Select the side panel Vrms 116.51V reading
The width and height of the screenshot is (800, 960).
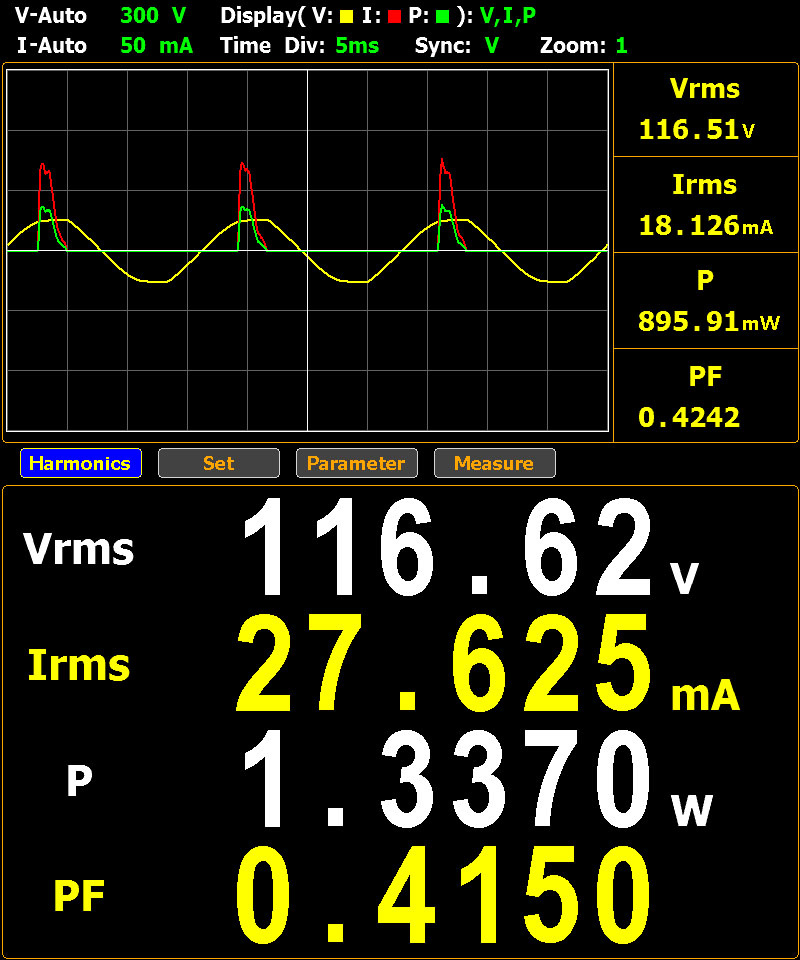(705, 109)
